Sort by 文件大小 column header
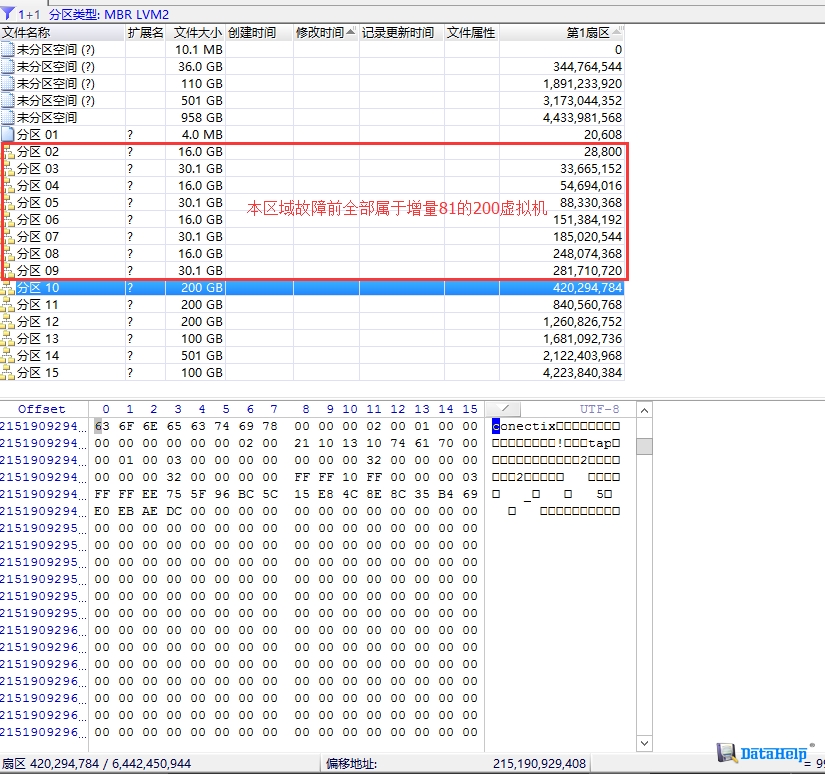This screenshot has width=825, height=774. (x=195, y=33)
